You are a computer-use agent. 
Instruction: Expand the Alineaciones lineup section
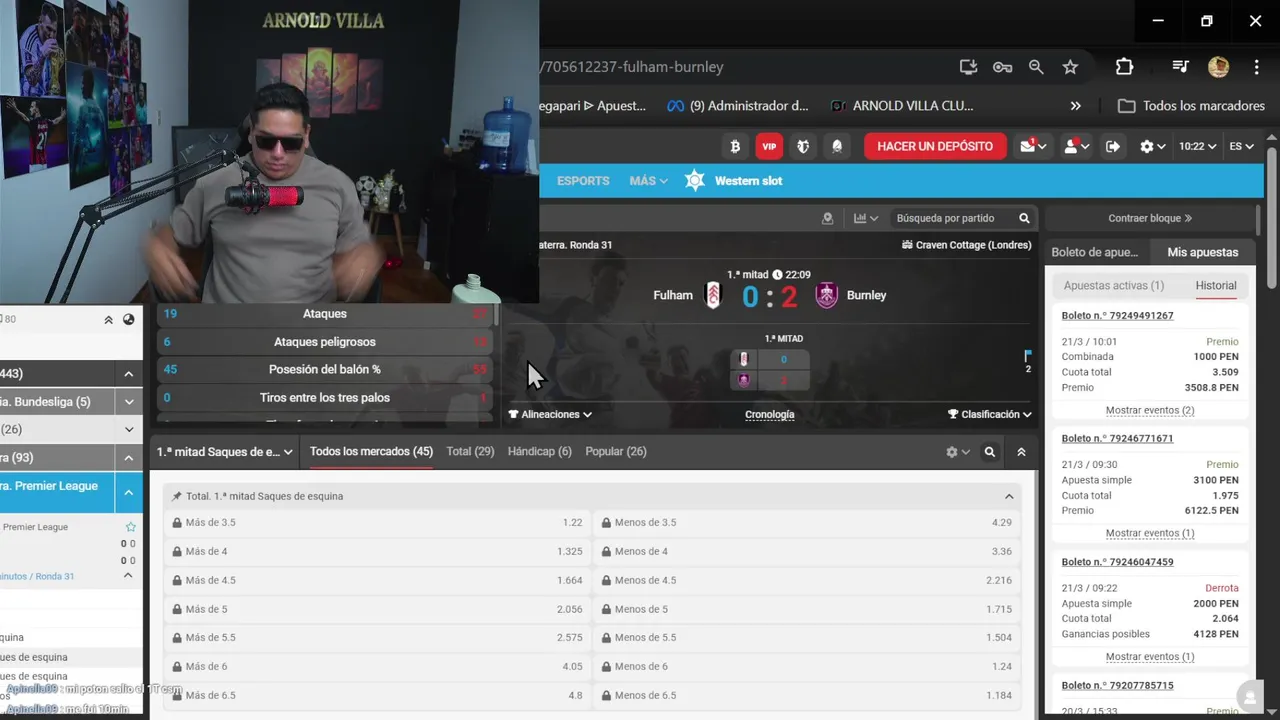click(550, 414)
